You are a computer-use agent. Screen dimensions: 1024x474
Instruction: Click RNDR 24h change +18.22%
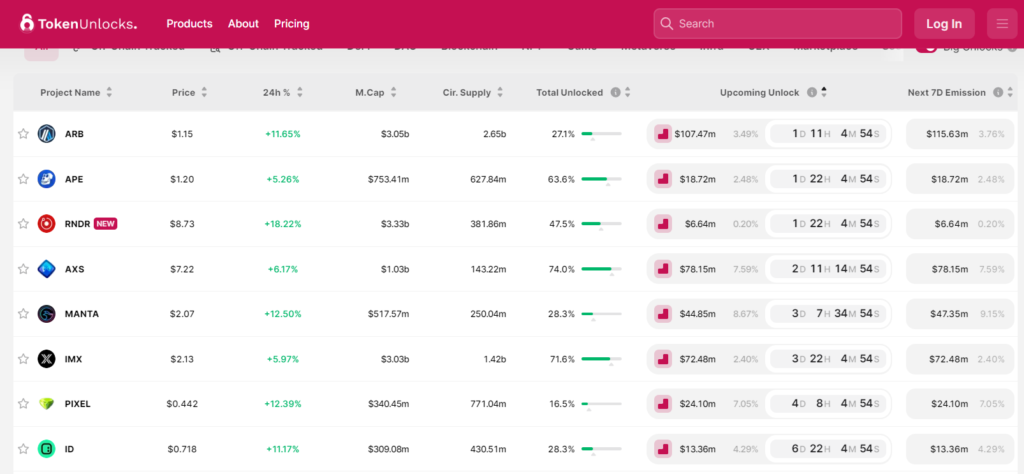283,224
